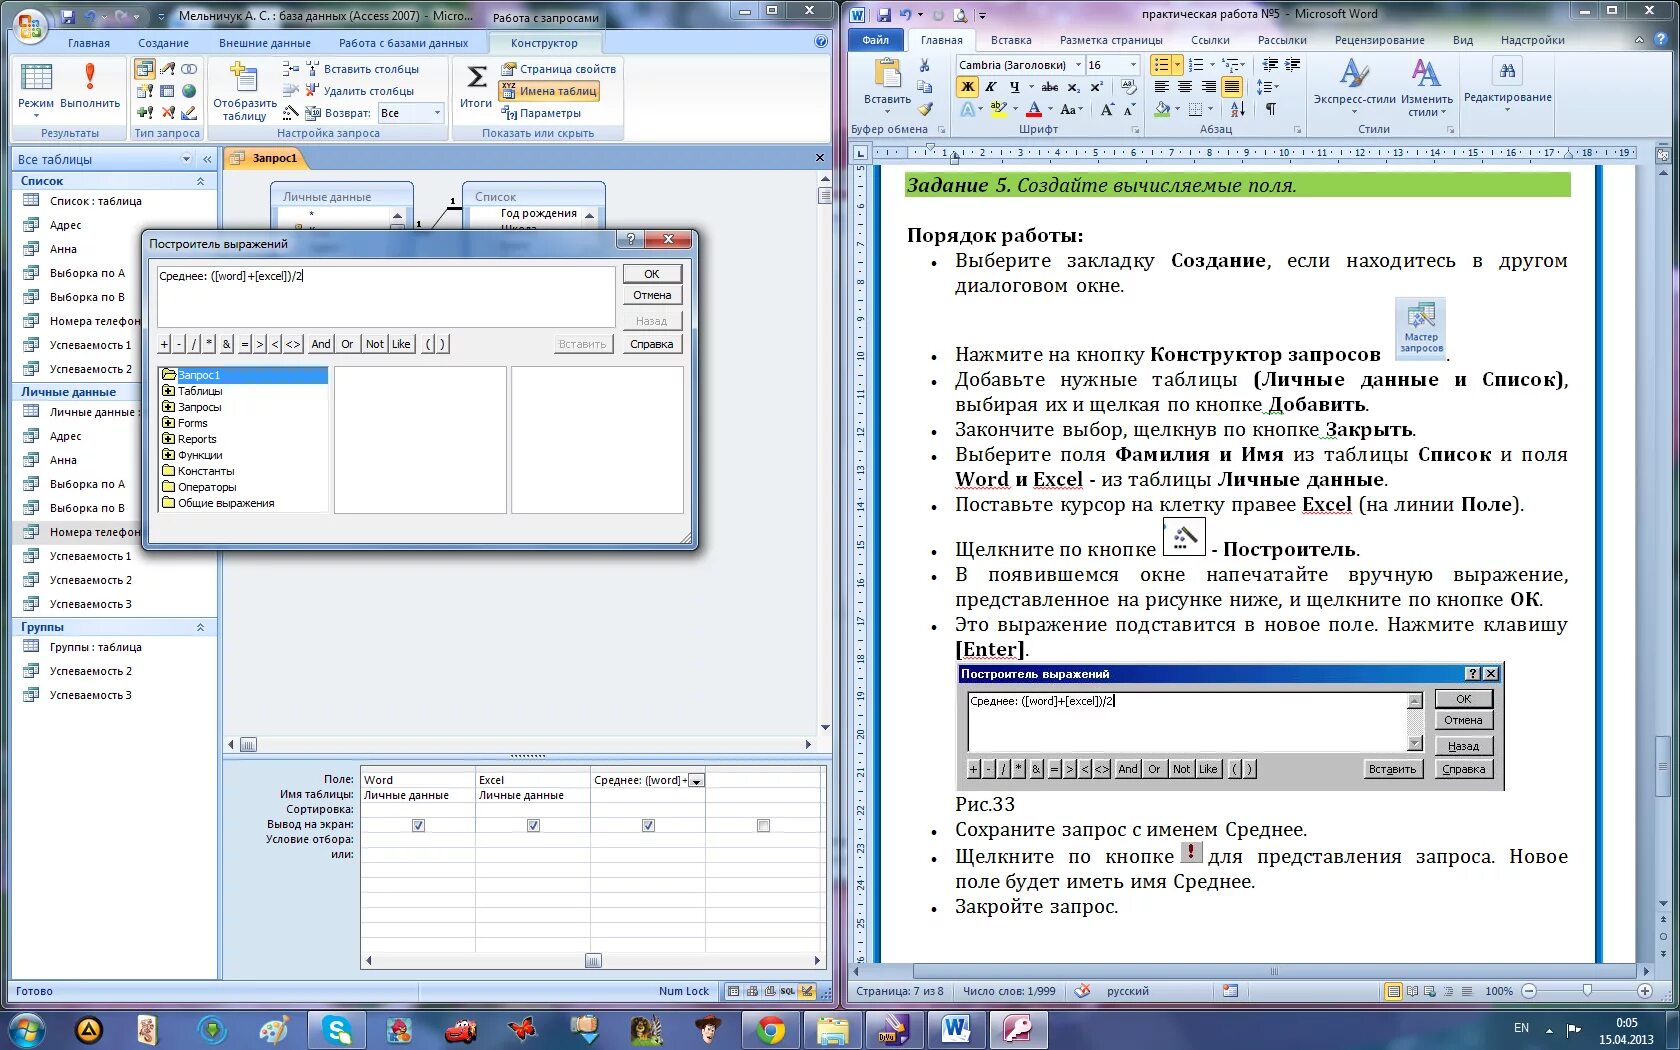Toggle Justify alignment in Word
This screenshot has width=1680, height=1050.
click(1232, 87)
